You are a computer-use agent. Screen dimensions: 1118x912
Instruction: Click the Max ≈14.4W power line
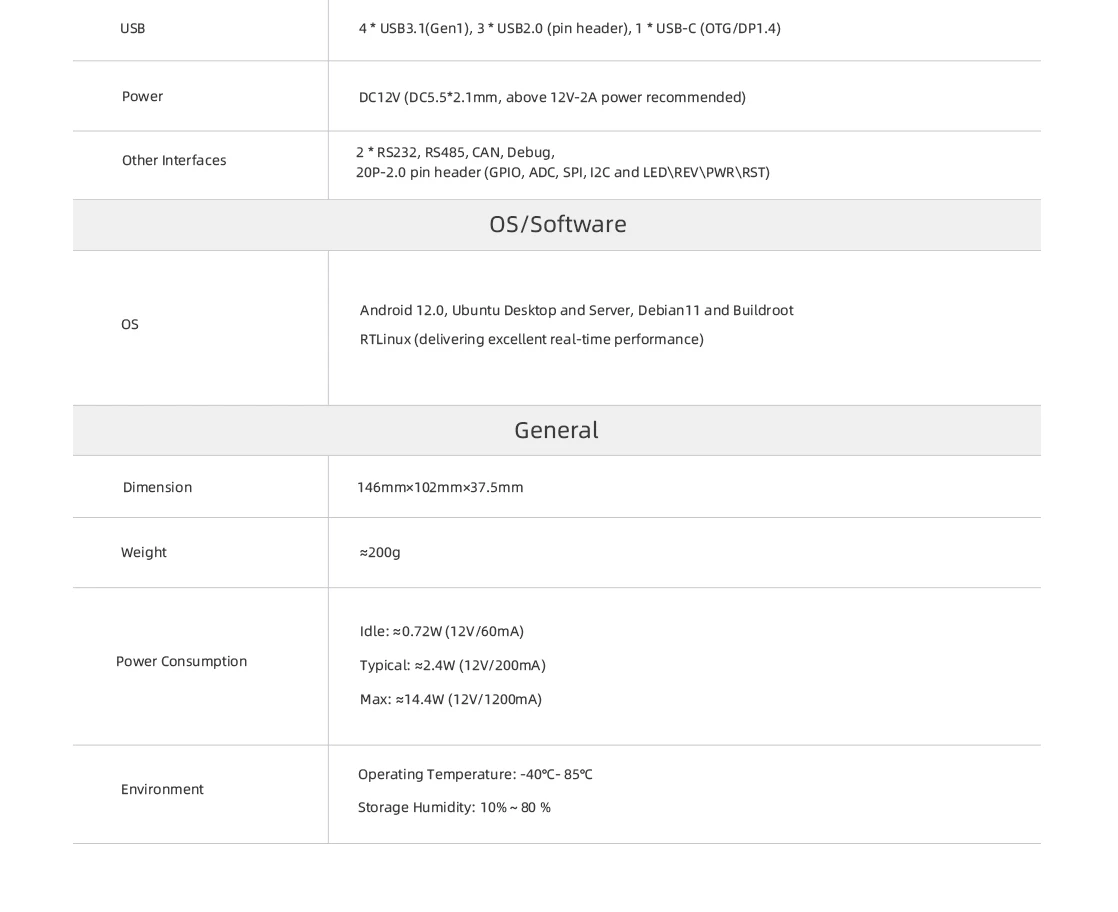coord(450,699)
